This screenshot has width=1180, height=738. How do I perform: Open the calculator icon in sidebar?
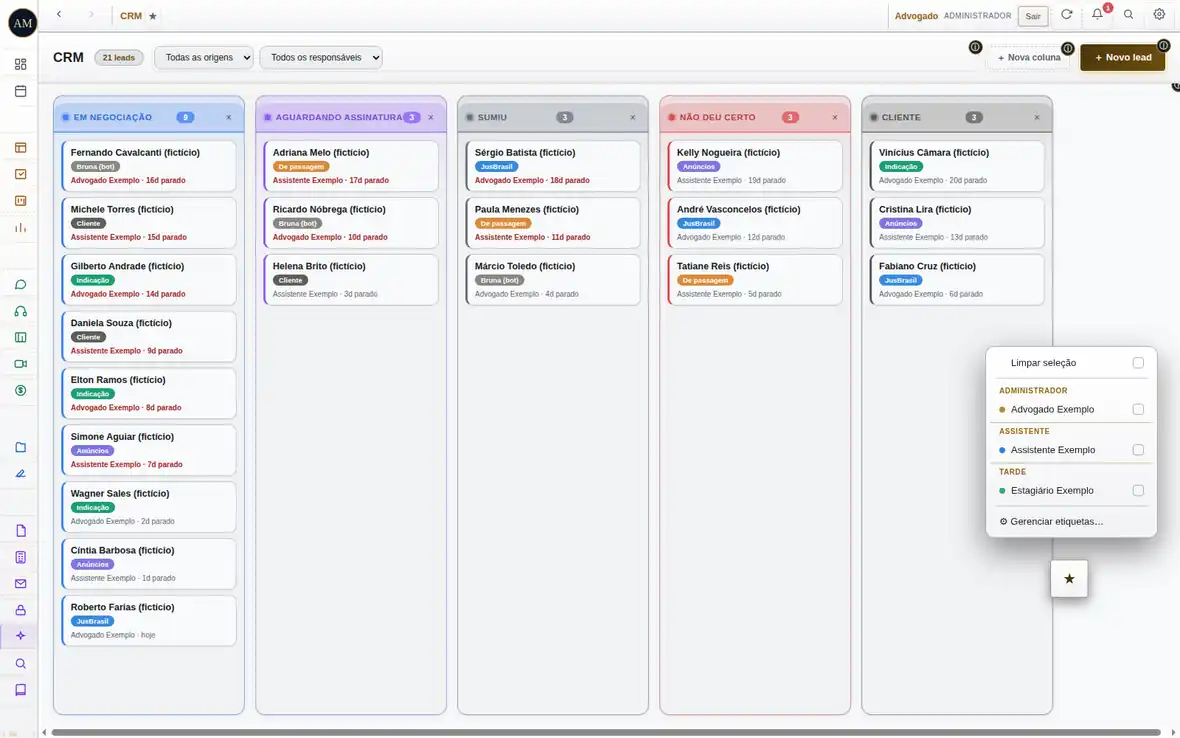(20, 557)
